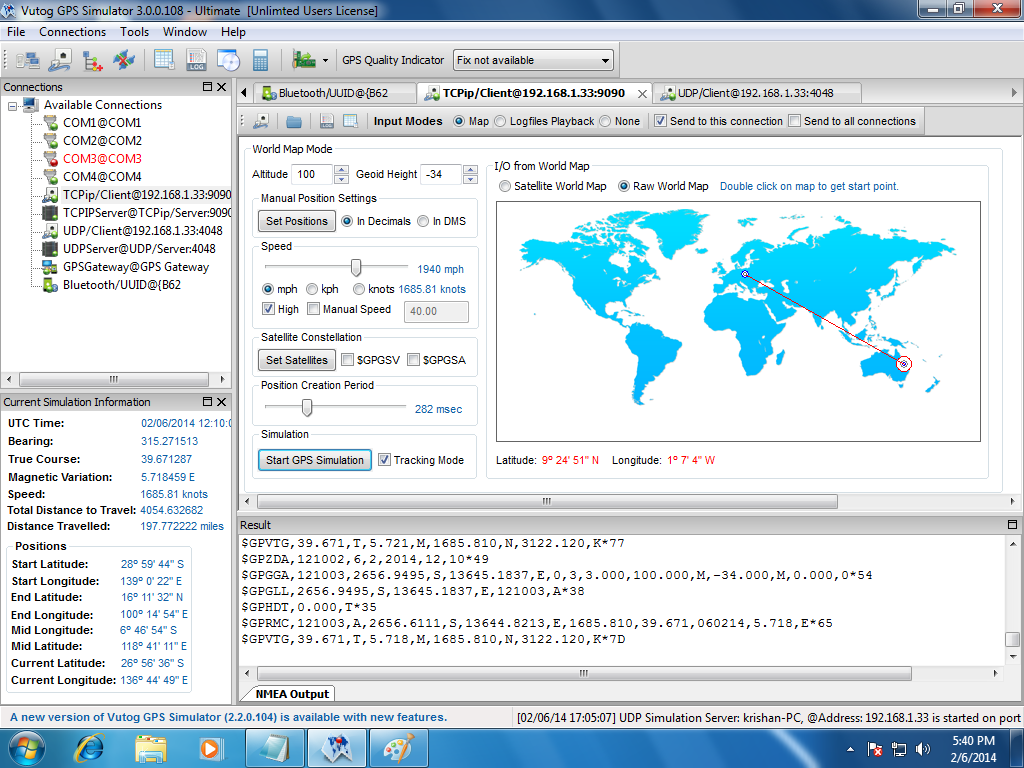Viewport: 1024px width, 768px height.
Task: Toggle Send to this connection checkbox
Action: click(660, 121)
